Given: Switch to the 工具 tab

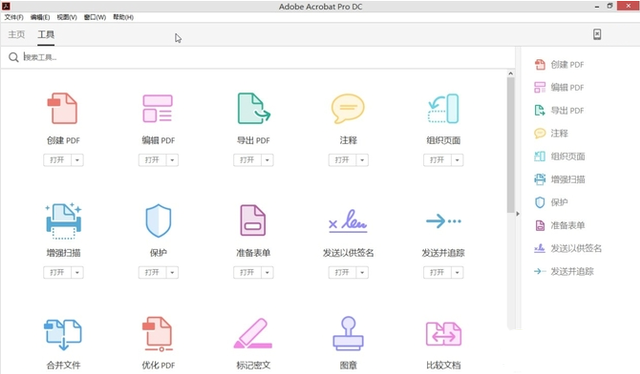Looking at the screenshot, I should pyautogui.click(x=46, y=34).
